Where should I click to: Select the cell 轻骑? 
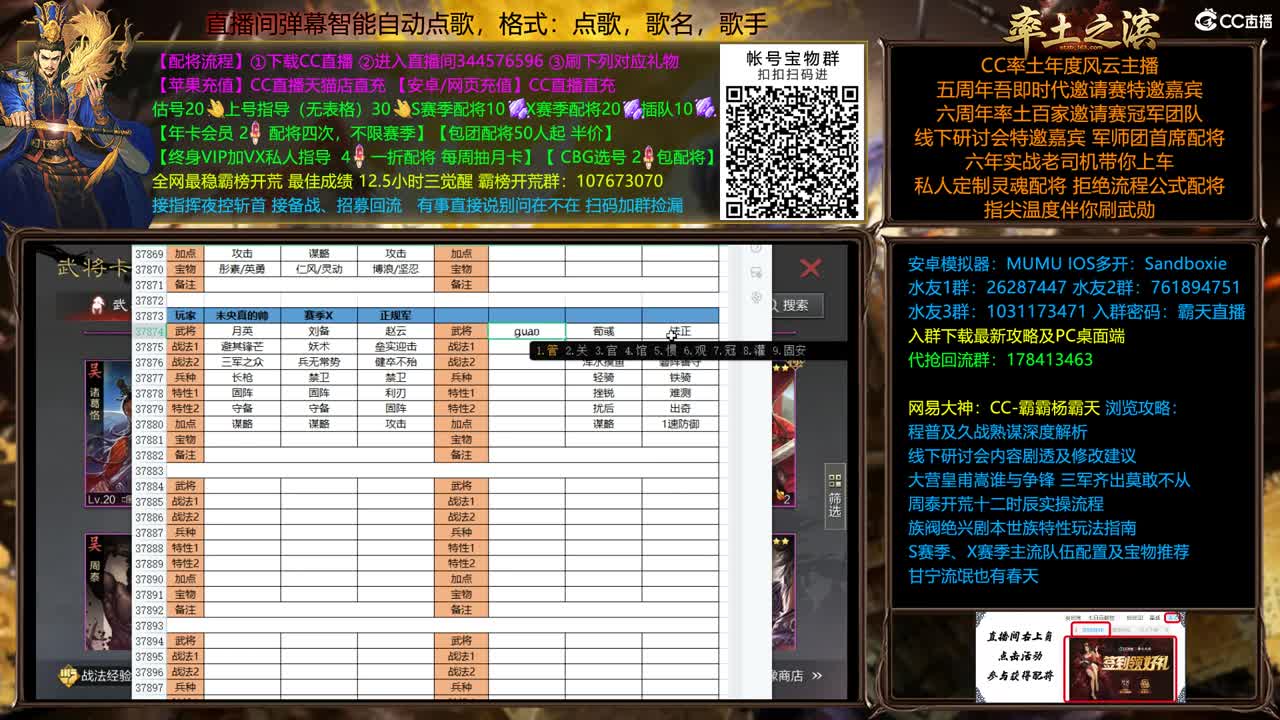[x=604, y=378]
